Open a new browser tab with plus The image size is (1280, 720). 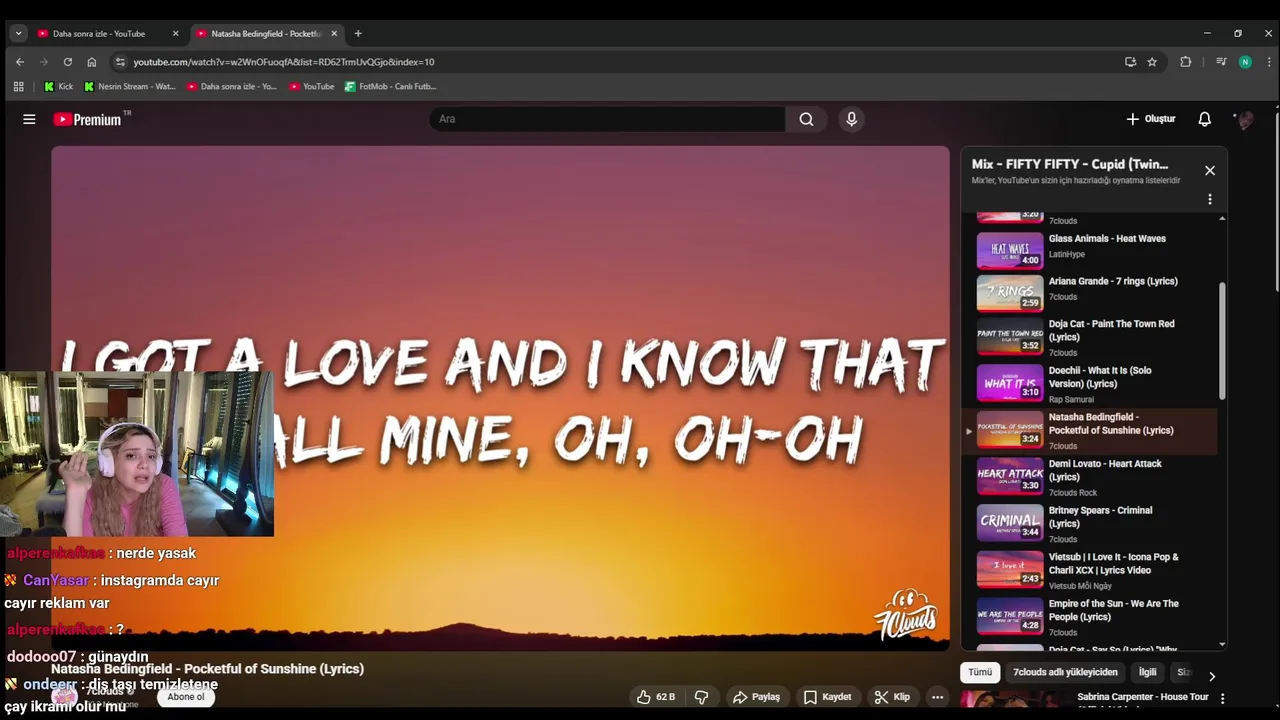[358, 33]
